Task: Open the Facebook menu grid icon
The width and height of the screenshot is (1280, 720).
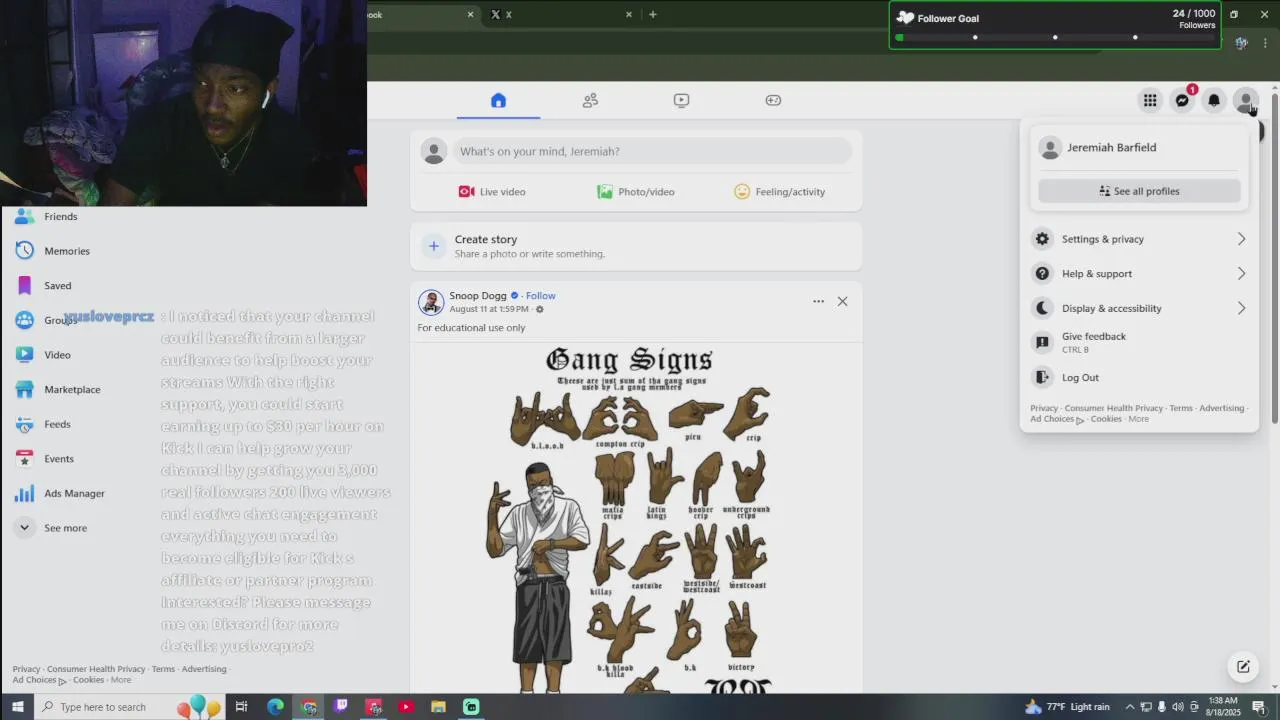Action: [1150, 100]
